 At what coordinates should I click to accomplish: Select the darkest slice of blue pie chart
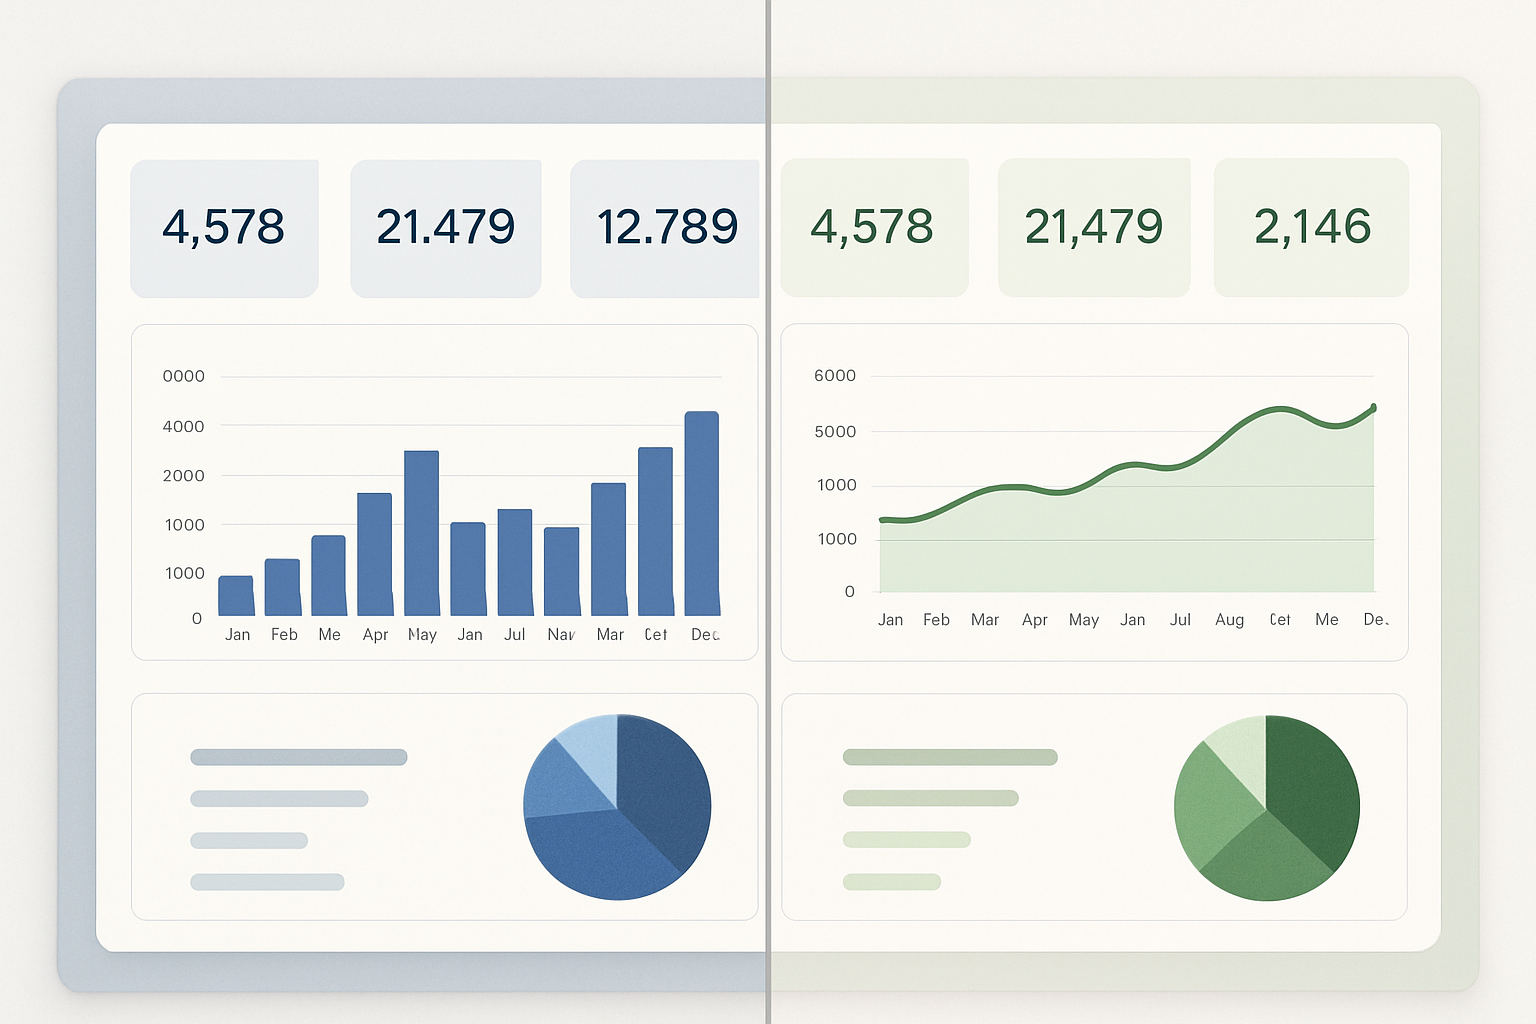pos(662,785)
